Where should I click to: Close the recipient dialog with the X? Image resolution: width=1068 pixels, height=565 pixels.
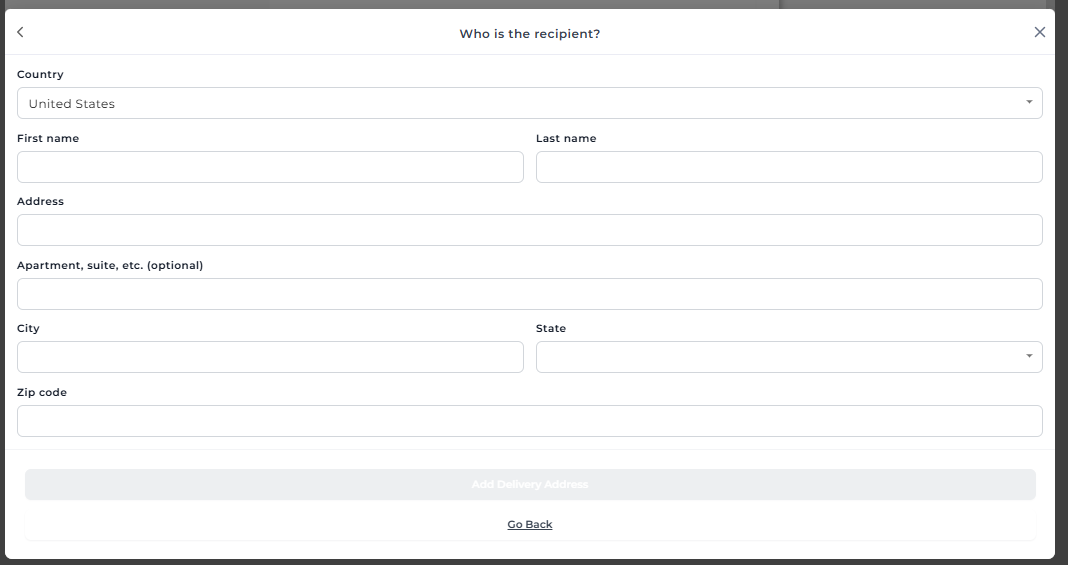[x=1039, y=32]
